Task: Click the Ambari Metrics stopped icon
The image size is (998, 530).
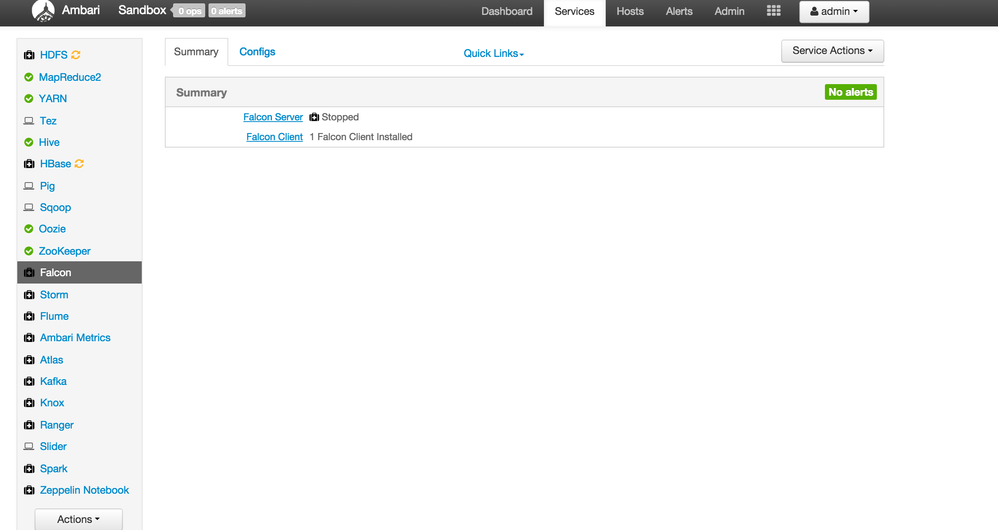Action: pyautogui.click(x=29, y=338)
